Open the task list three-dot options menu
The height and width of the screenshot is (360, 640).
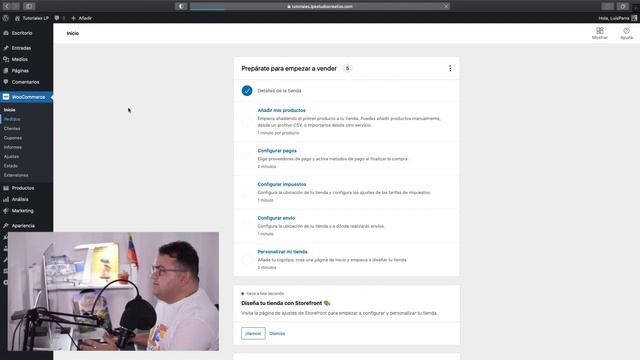[450, 68]
